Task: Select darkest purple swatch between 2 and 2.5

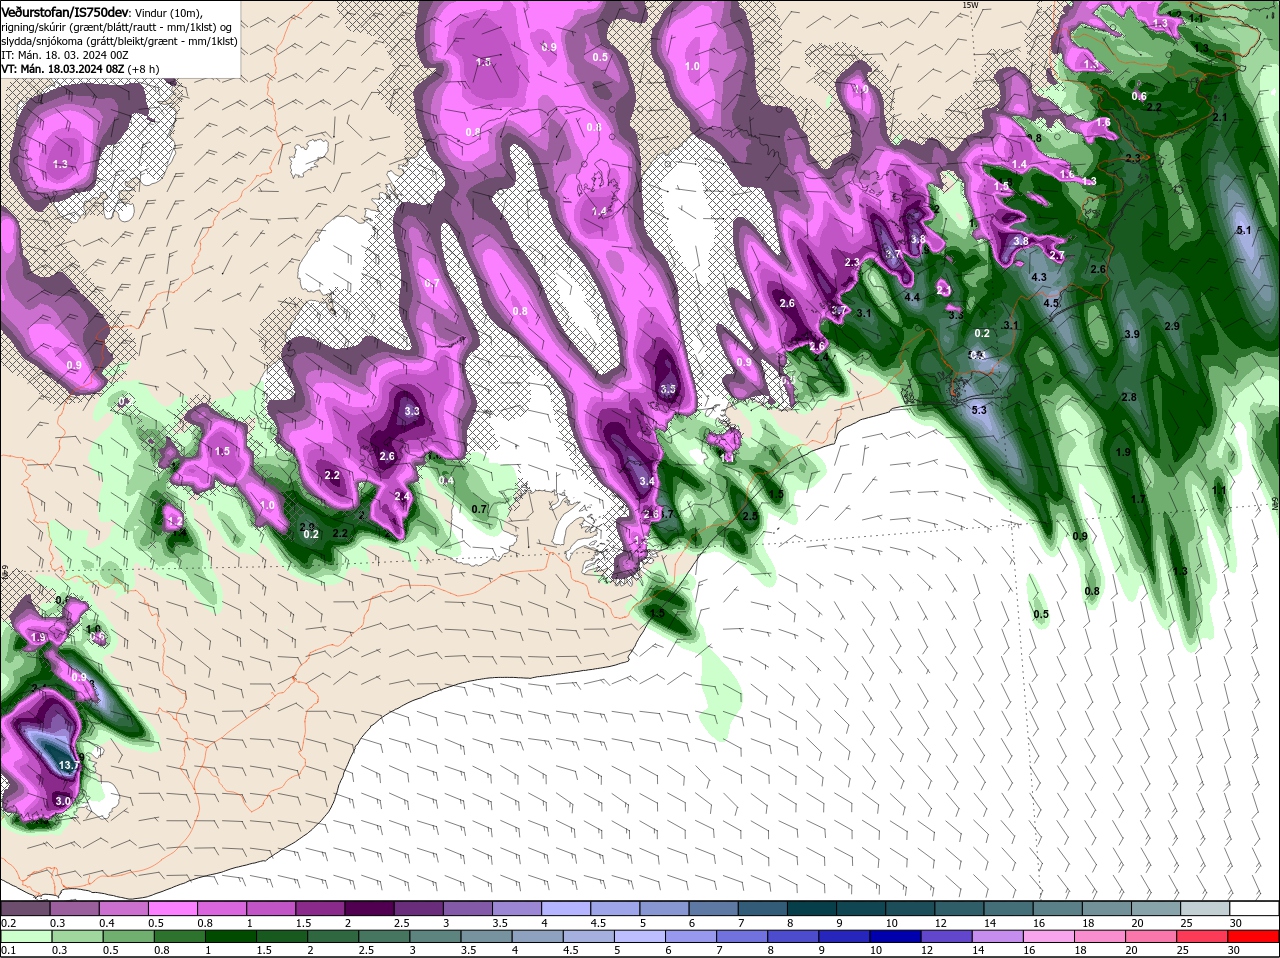Action: [x=370, y=908]
